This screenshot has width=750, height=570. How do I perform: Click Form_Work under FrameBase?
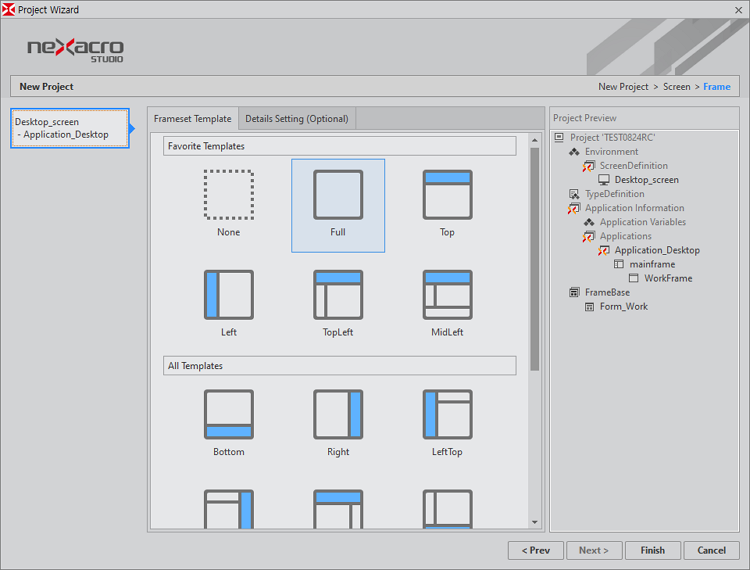(623, 306)
